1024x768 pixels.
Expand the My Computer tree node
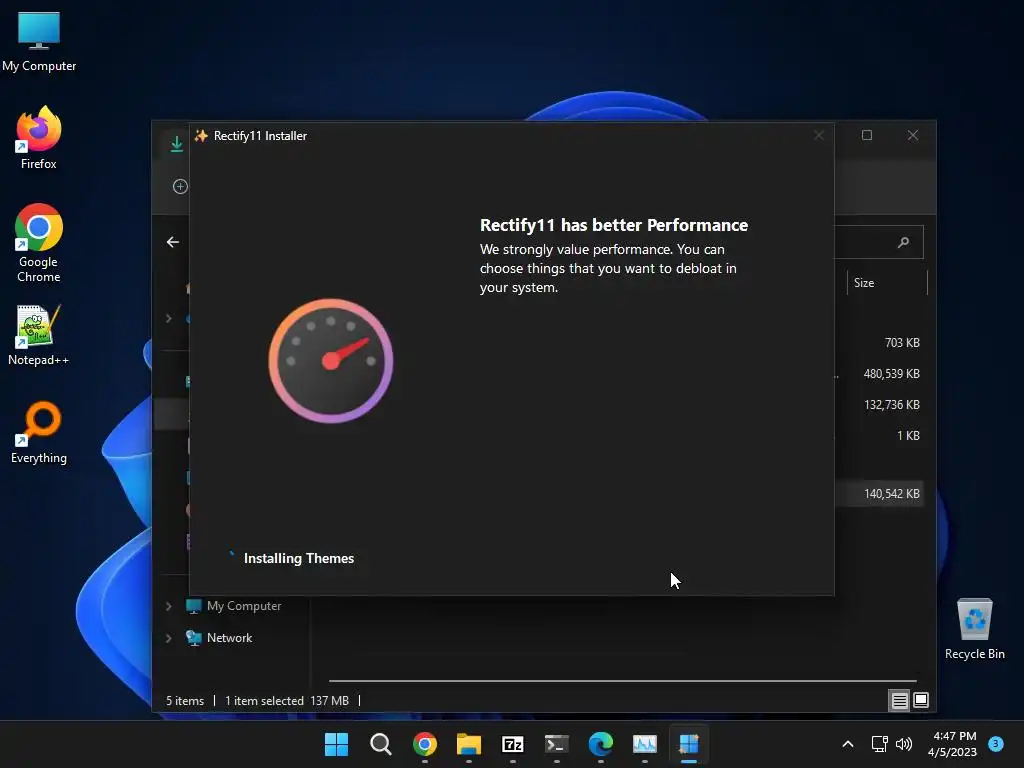coord(168,606)
